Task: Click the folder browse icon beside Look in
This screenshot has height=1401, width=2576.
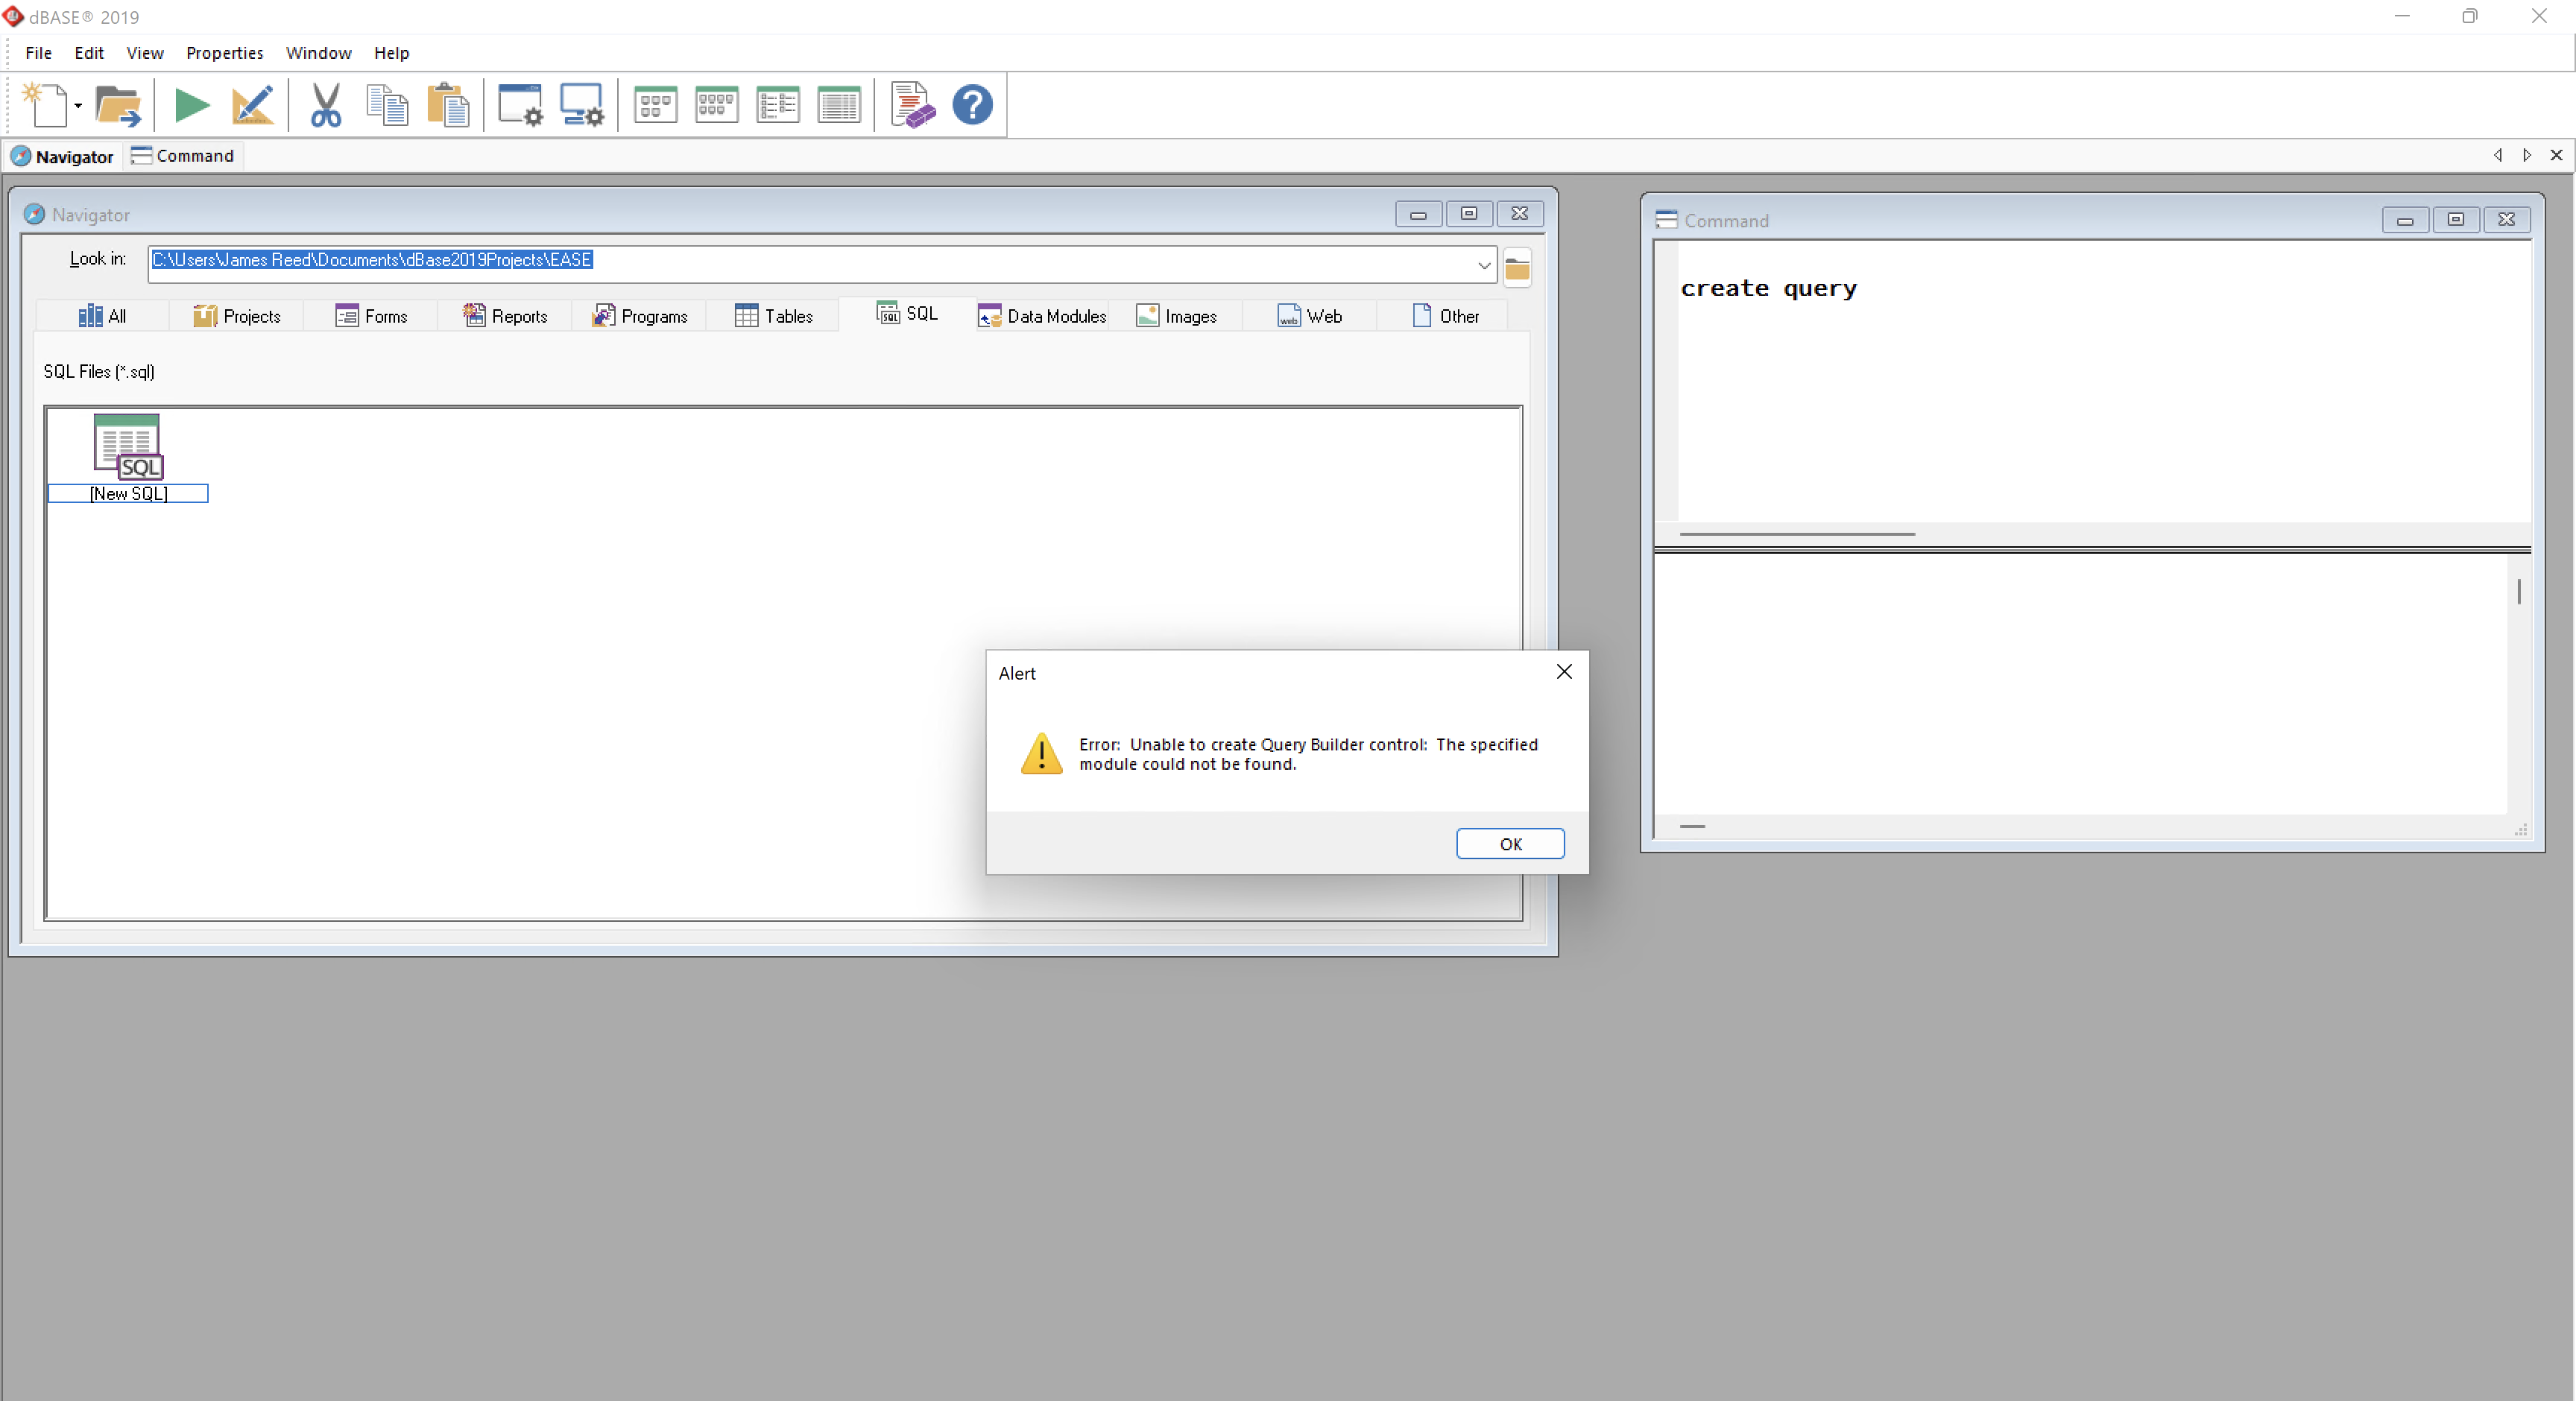Action: tap(1516, 268)
